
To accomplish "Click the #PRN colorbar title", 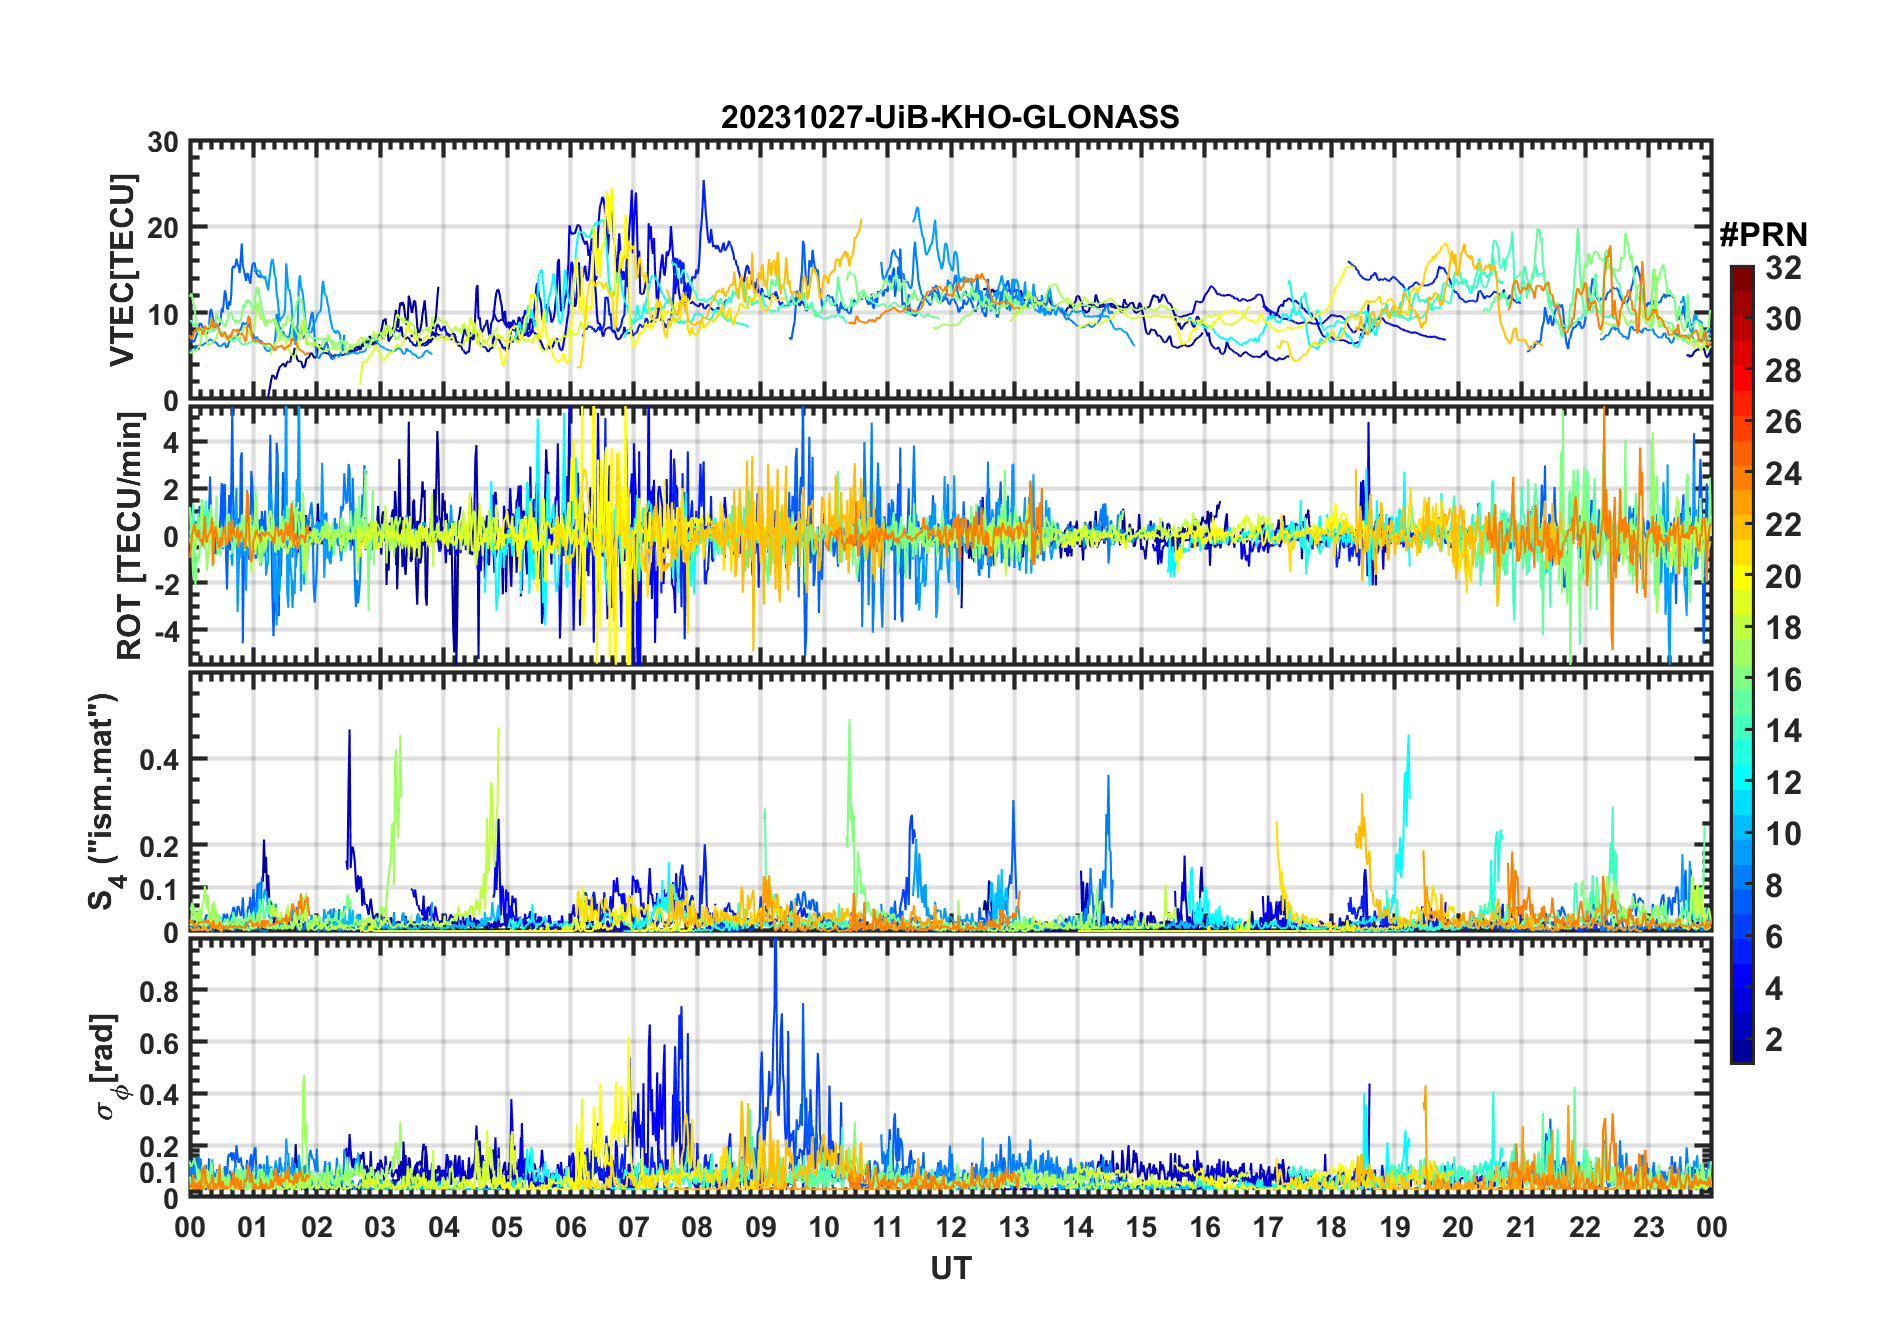I will 1763,235.
